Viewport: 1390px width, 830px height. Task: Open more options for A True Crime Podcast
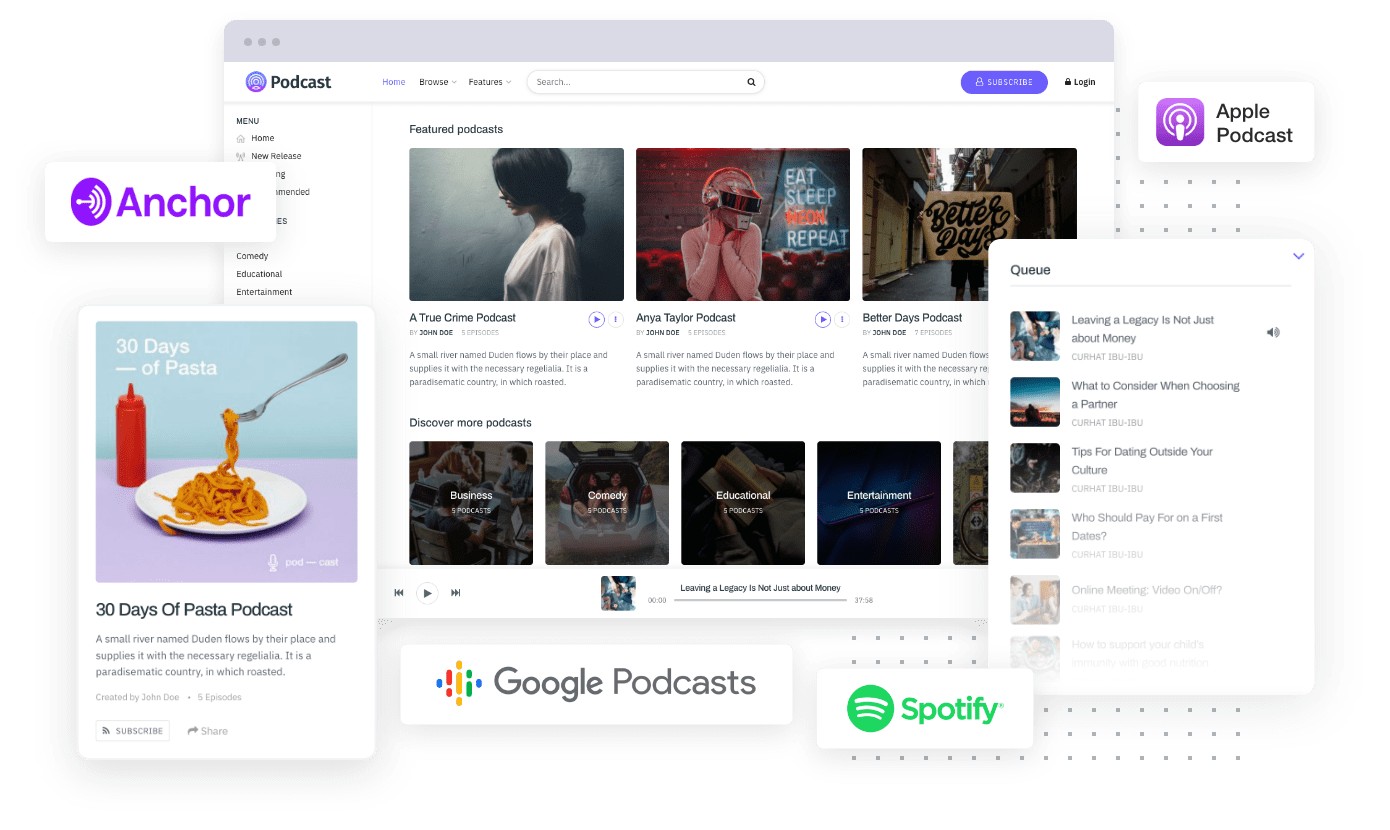tap(616, 320)
